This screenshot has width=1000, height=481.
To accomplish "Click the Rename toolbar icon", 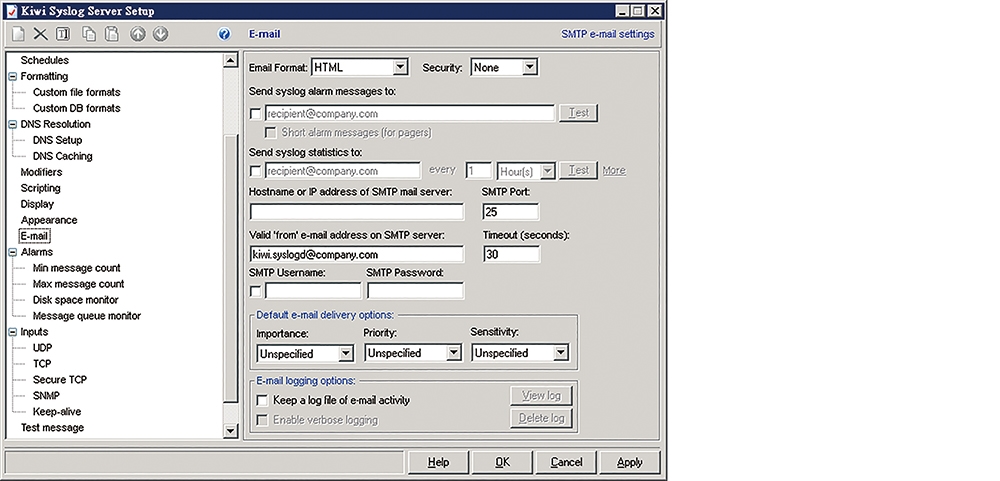I will tap(62, 34).
